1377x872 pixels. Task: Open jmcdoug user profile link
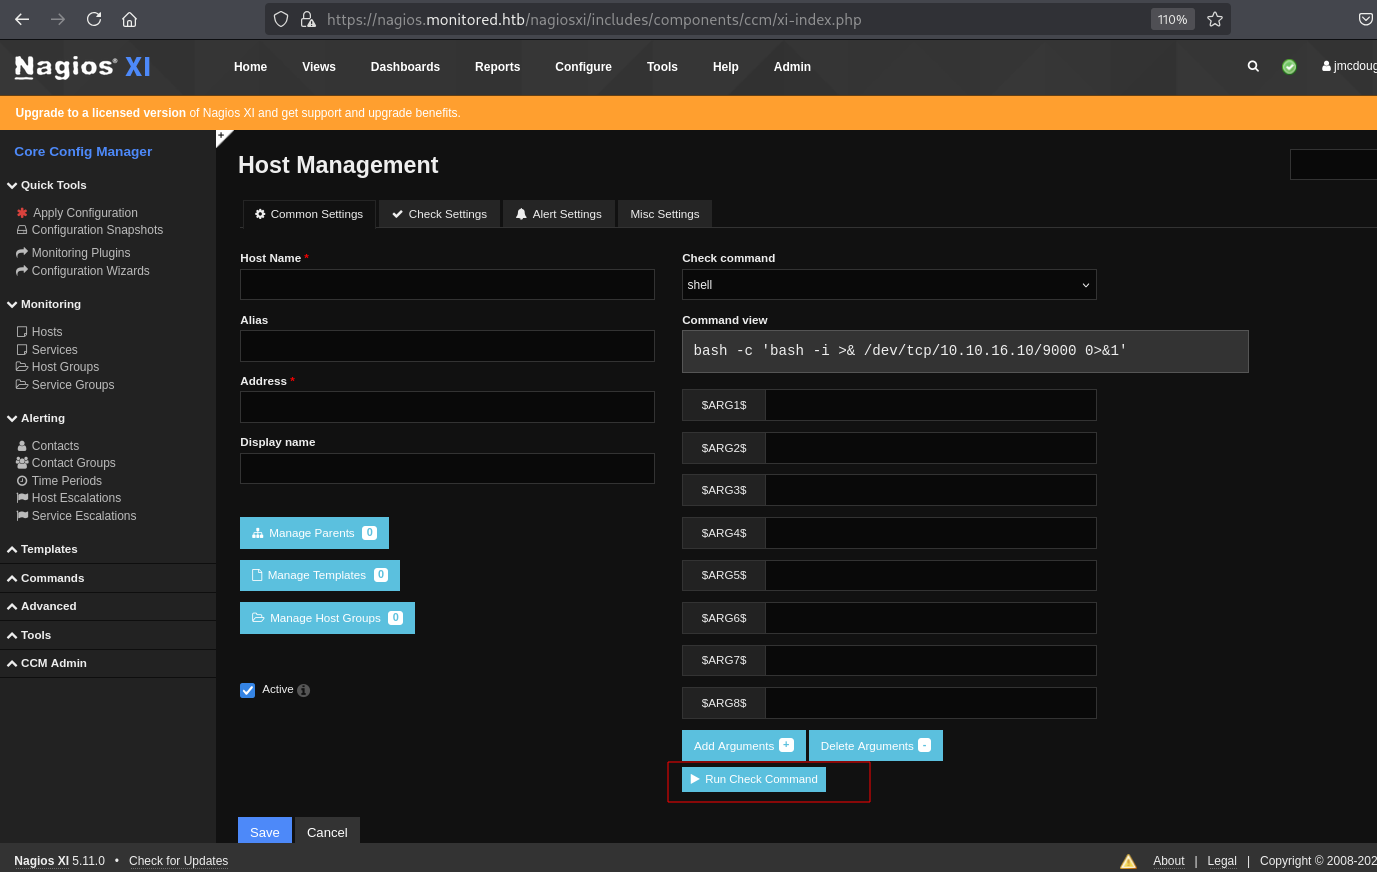click(1349, 66)
